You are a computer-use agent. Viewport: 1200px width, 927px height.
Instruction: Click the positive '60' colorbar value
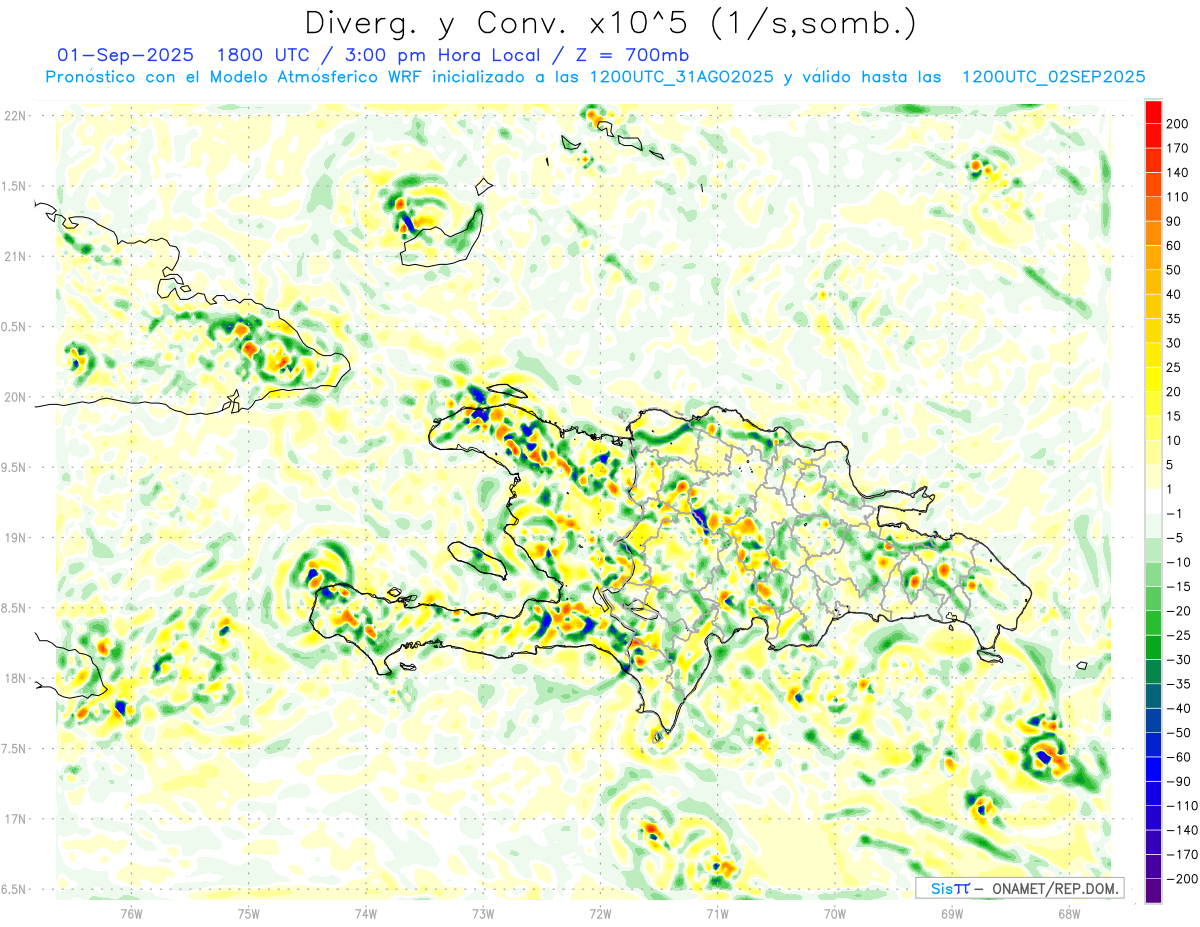pyautogui.click(x=1175, y=246)
